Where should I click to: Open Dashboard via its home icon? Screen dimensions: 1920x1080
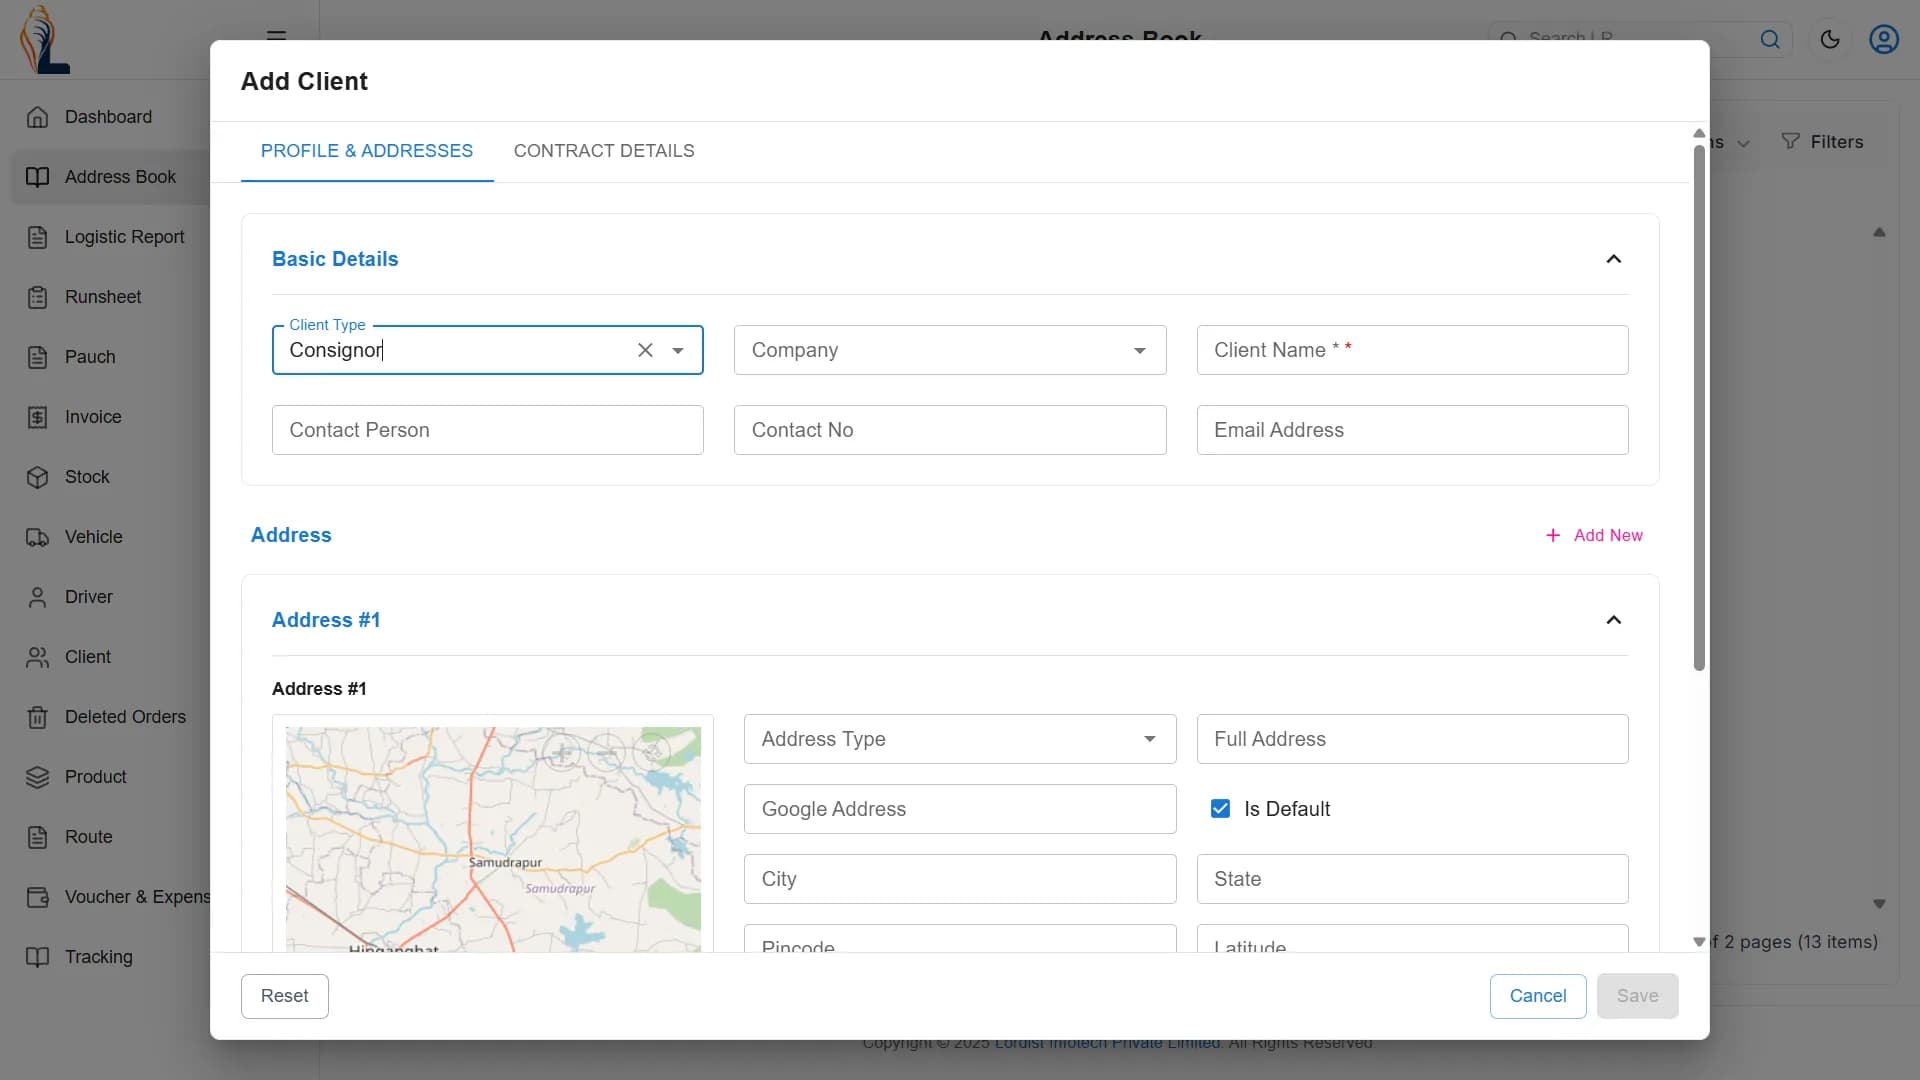[37, 117]
